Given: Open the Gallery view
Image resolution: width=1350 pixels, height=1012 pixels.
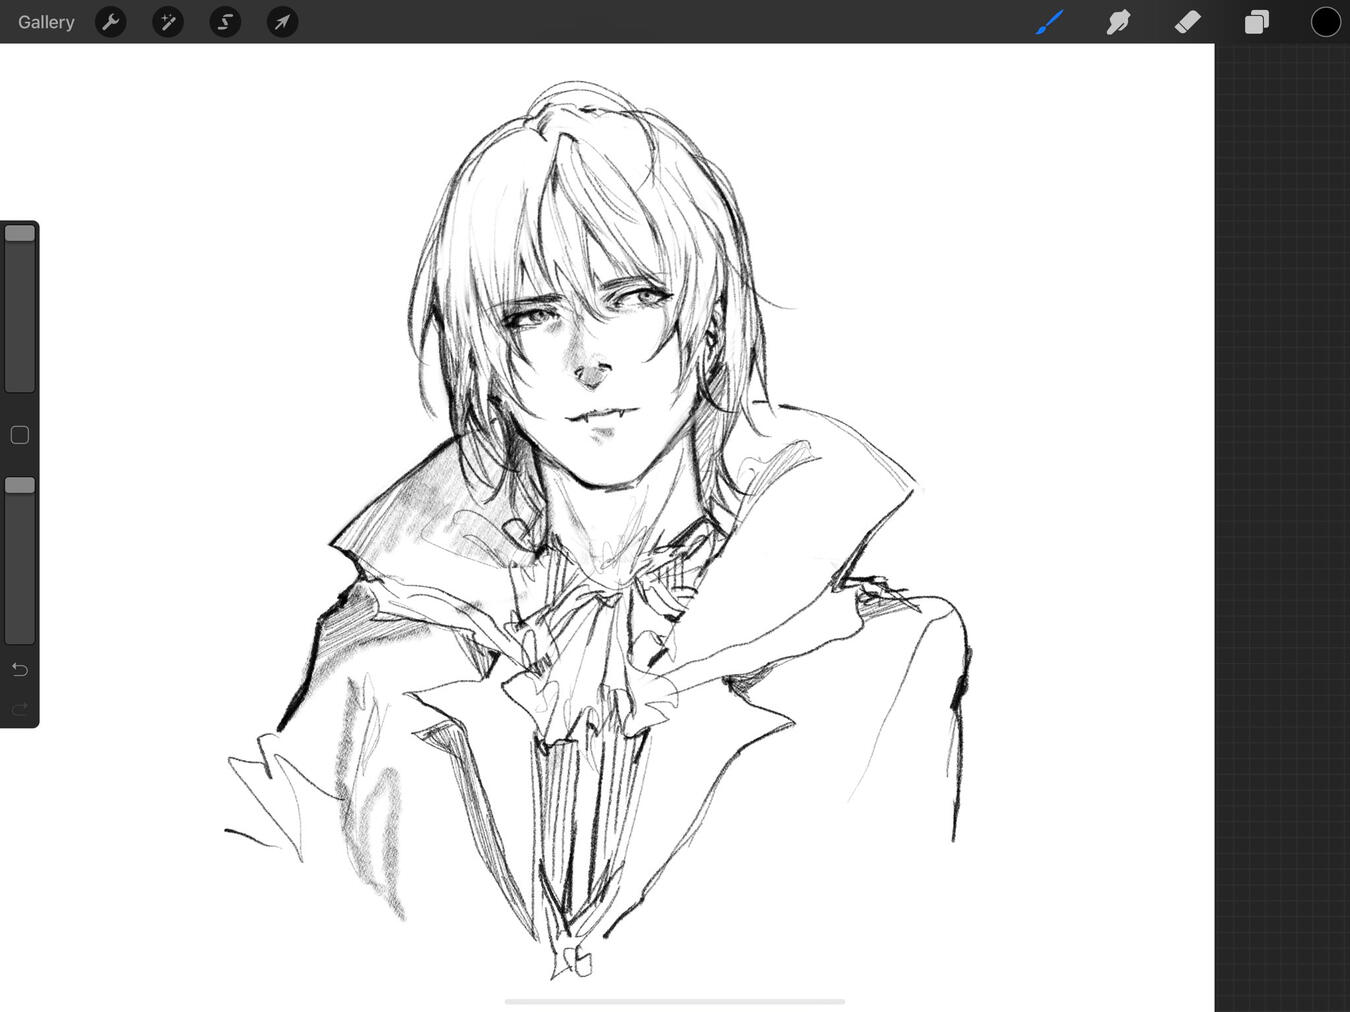Looking at the screenshot, I should pos(46,22).
